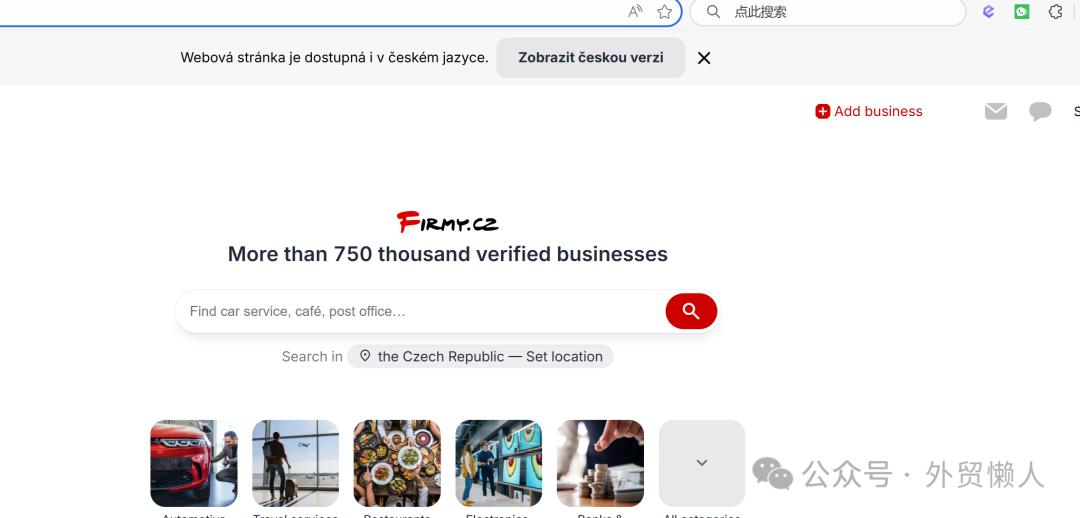
Task: Dismiss the Czech language banner
Action: pyautogui.click(x=704, y=58)
